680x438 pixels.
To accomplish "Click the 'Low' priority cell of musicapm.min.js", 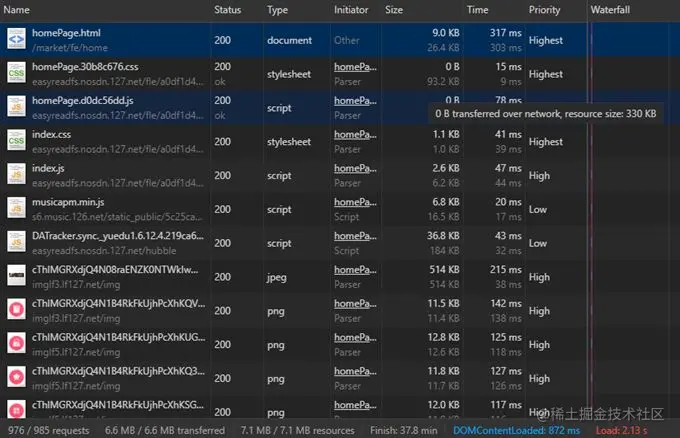I will 538,209.
